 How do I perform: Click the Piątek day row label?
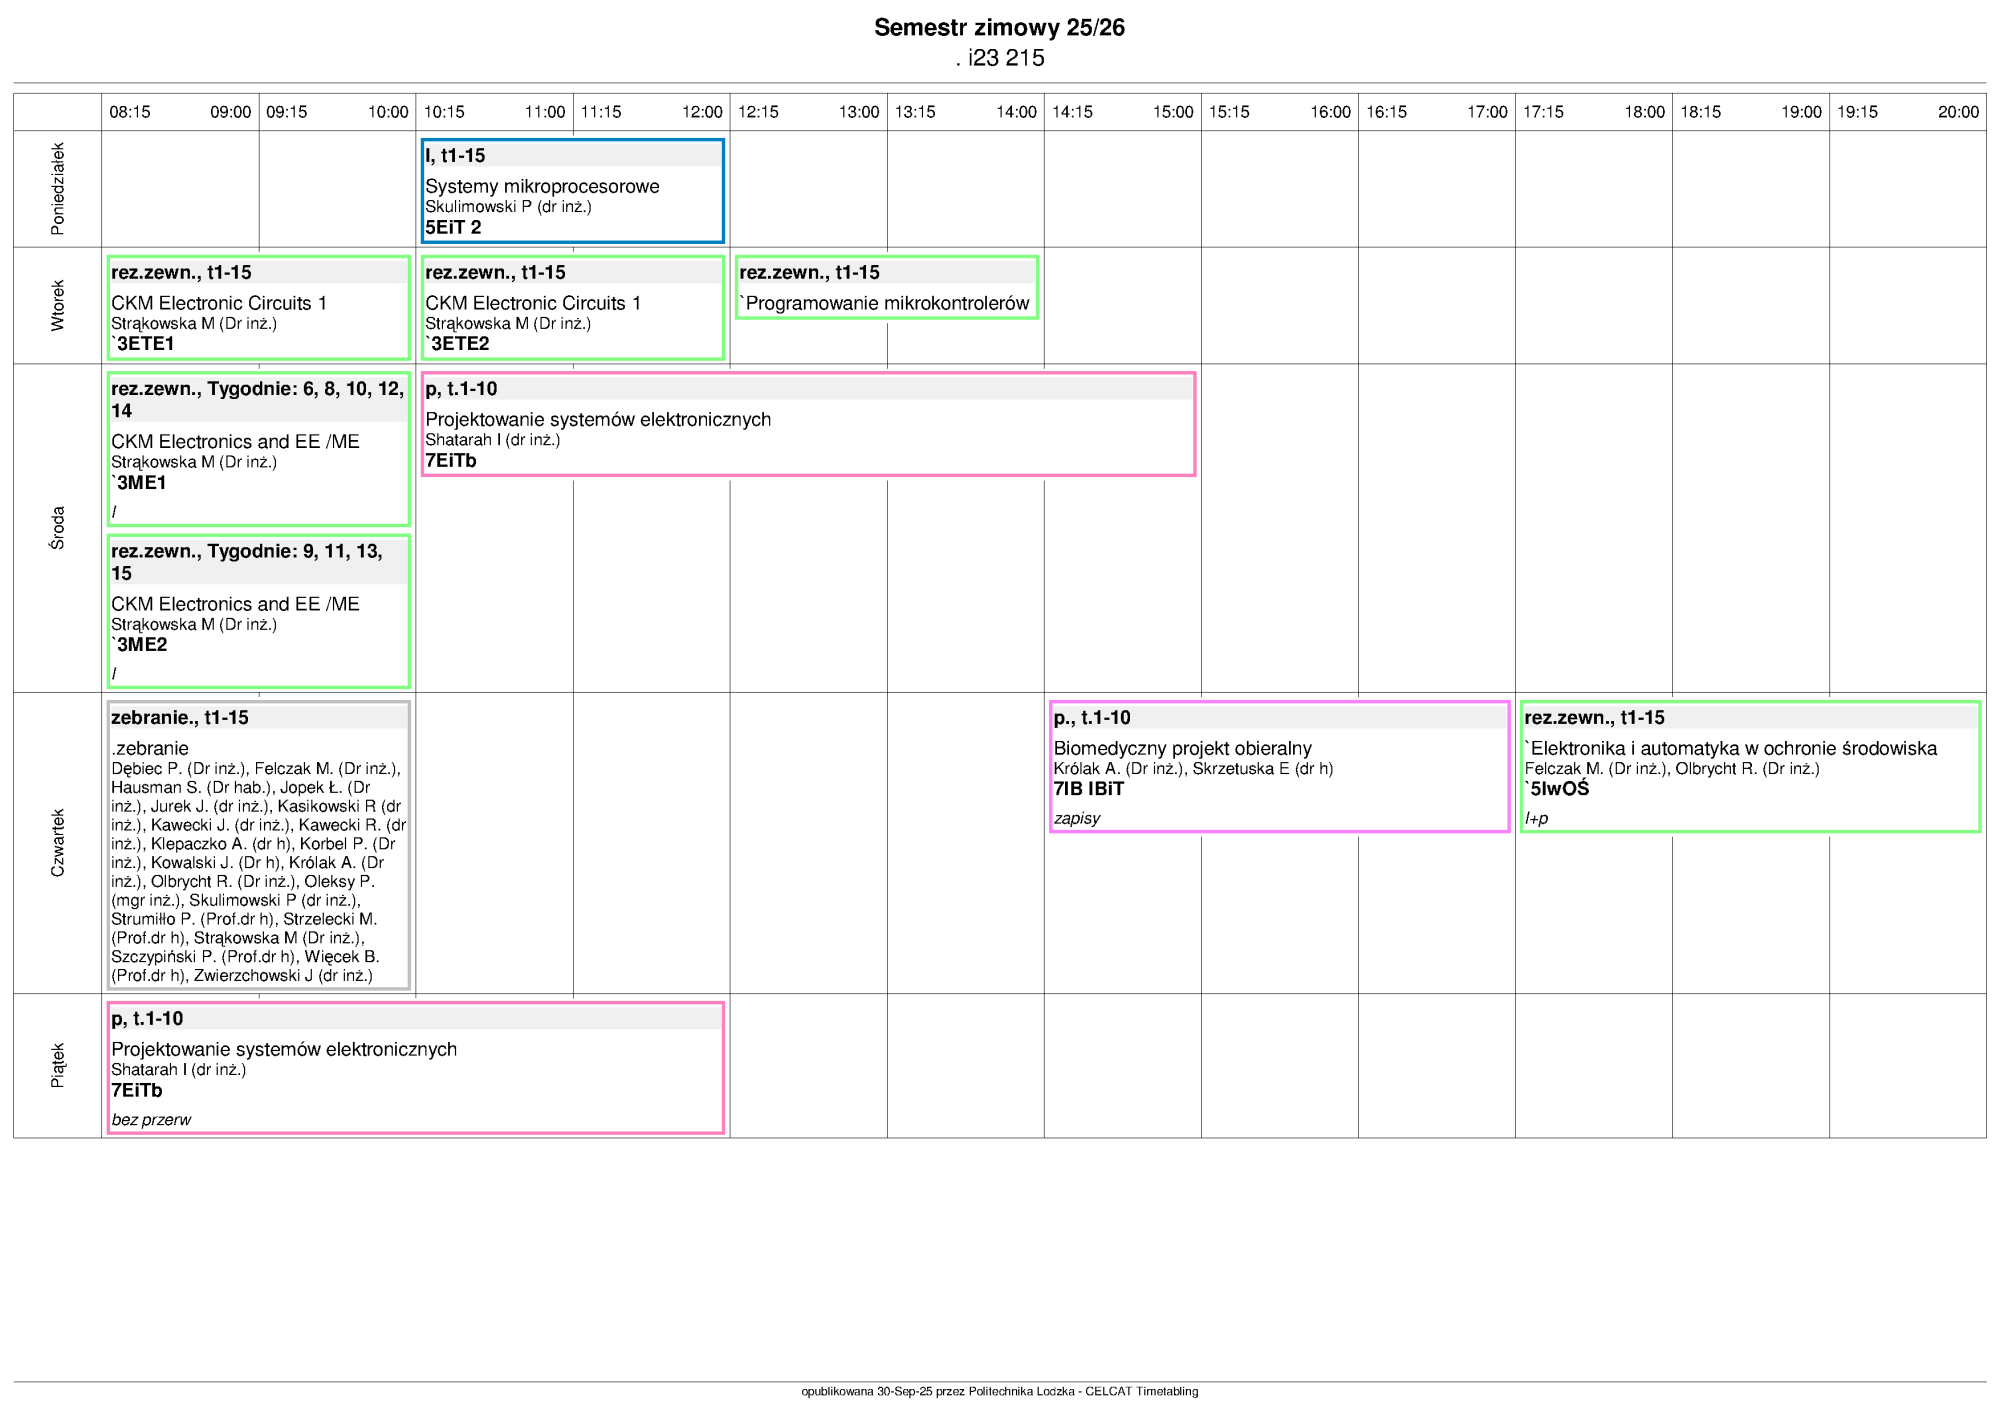tap(57, 1066)
